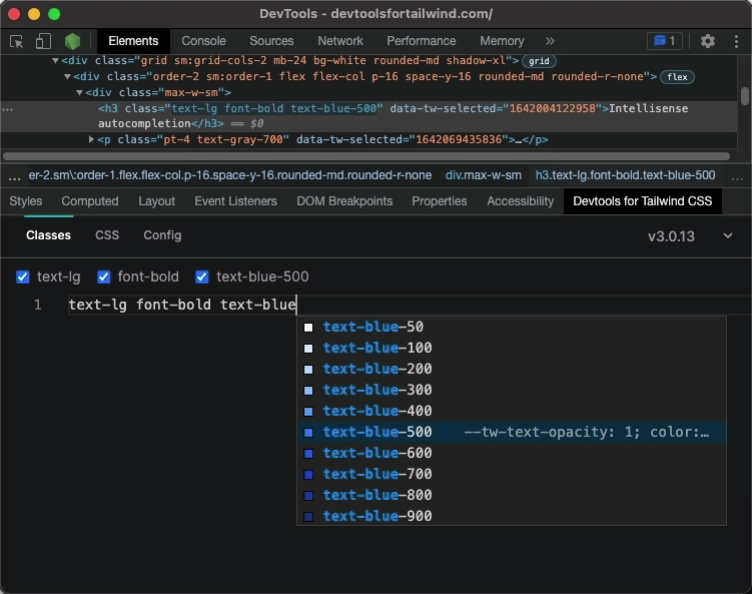
Task: Toggle the device toolbar icon
Action: [43, 41]
